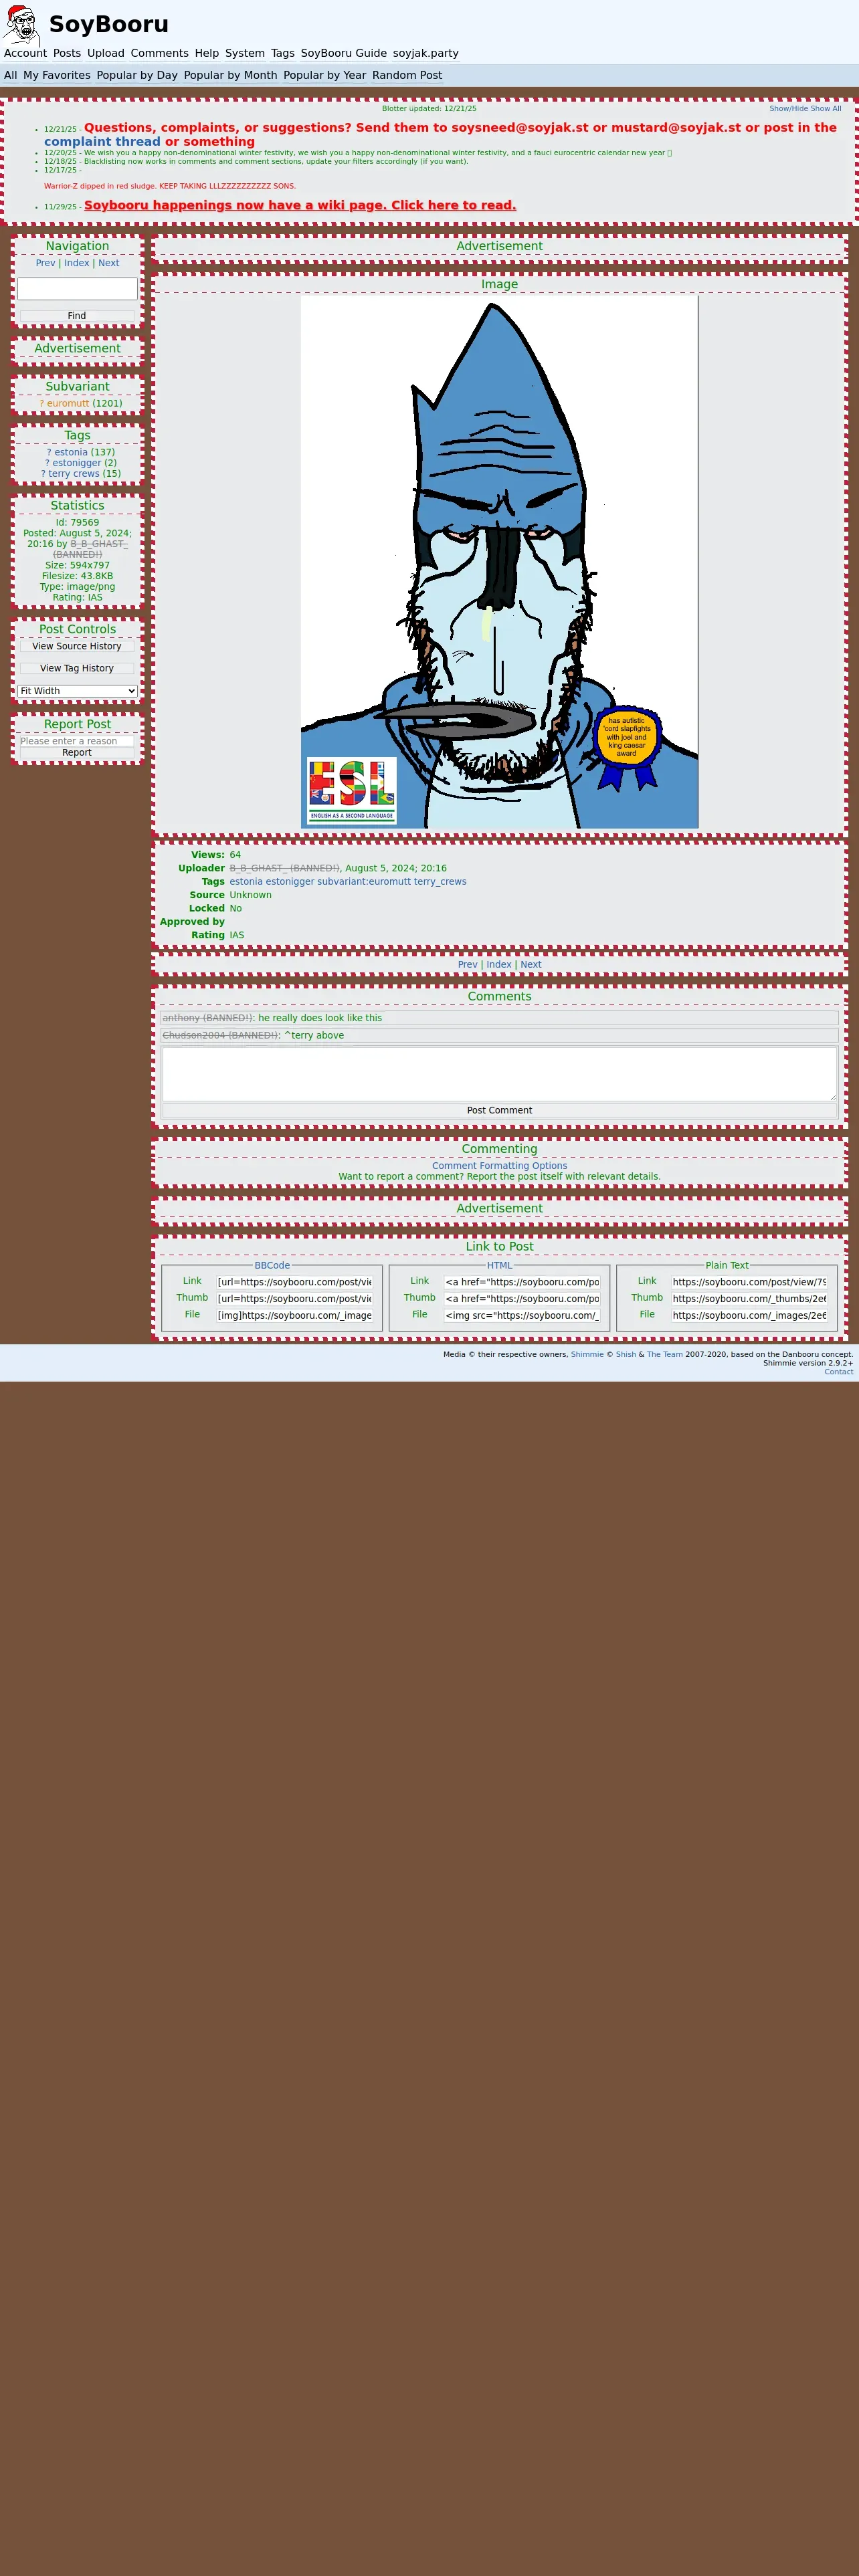Show posts Popular by Month

point(231,75)
